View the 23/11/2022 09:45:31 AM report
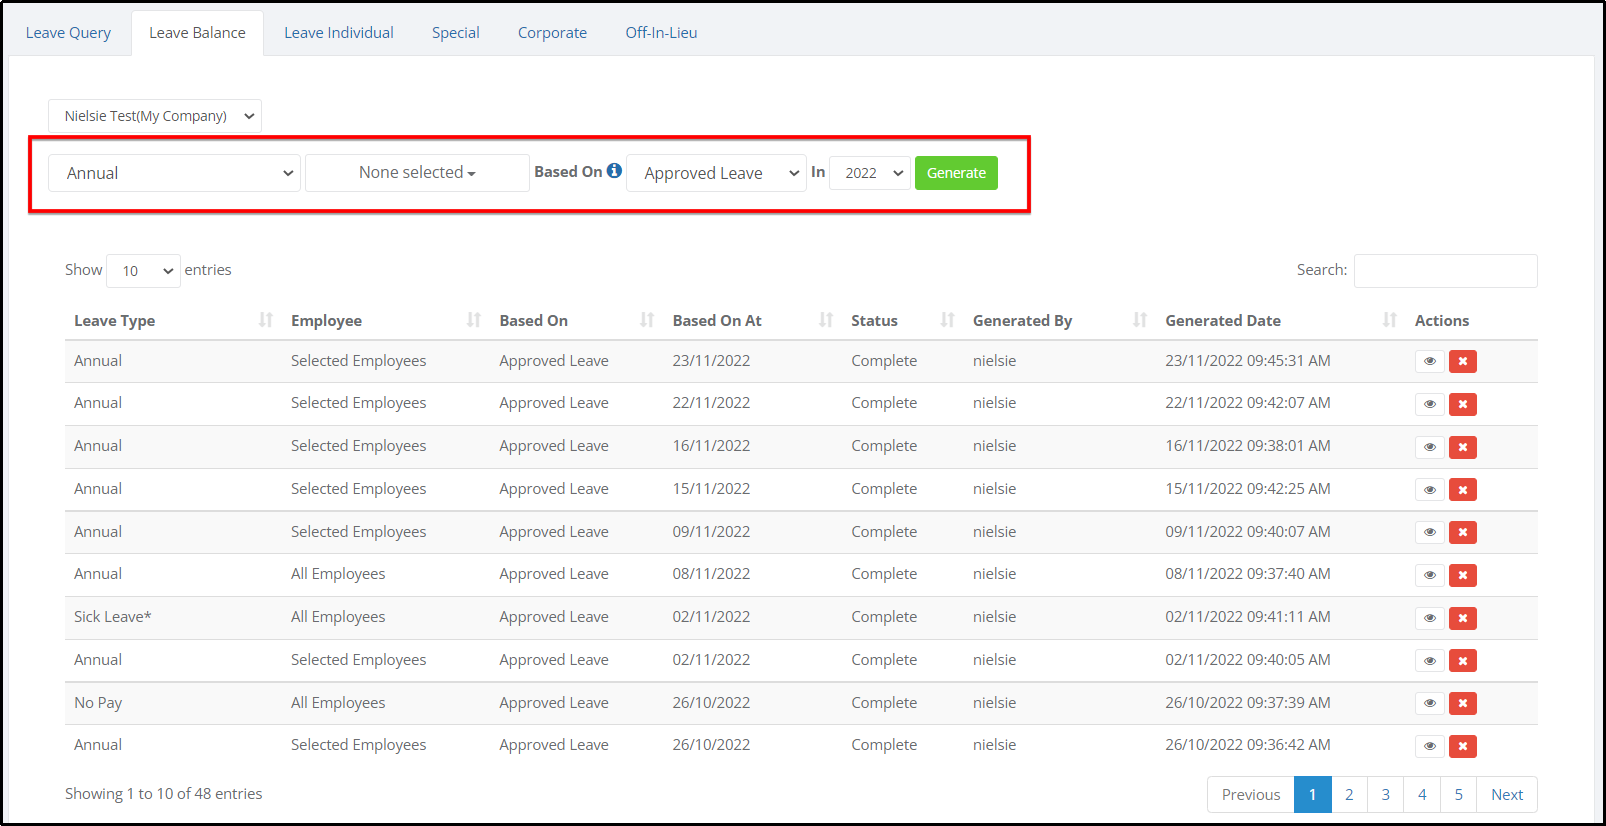The width and height of the screenshot is (1606, 826). 1429,361
